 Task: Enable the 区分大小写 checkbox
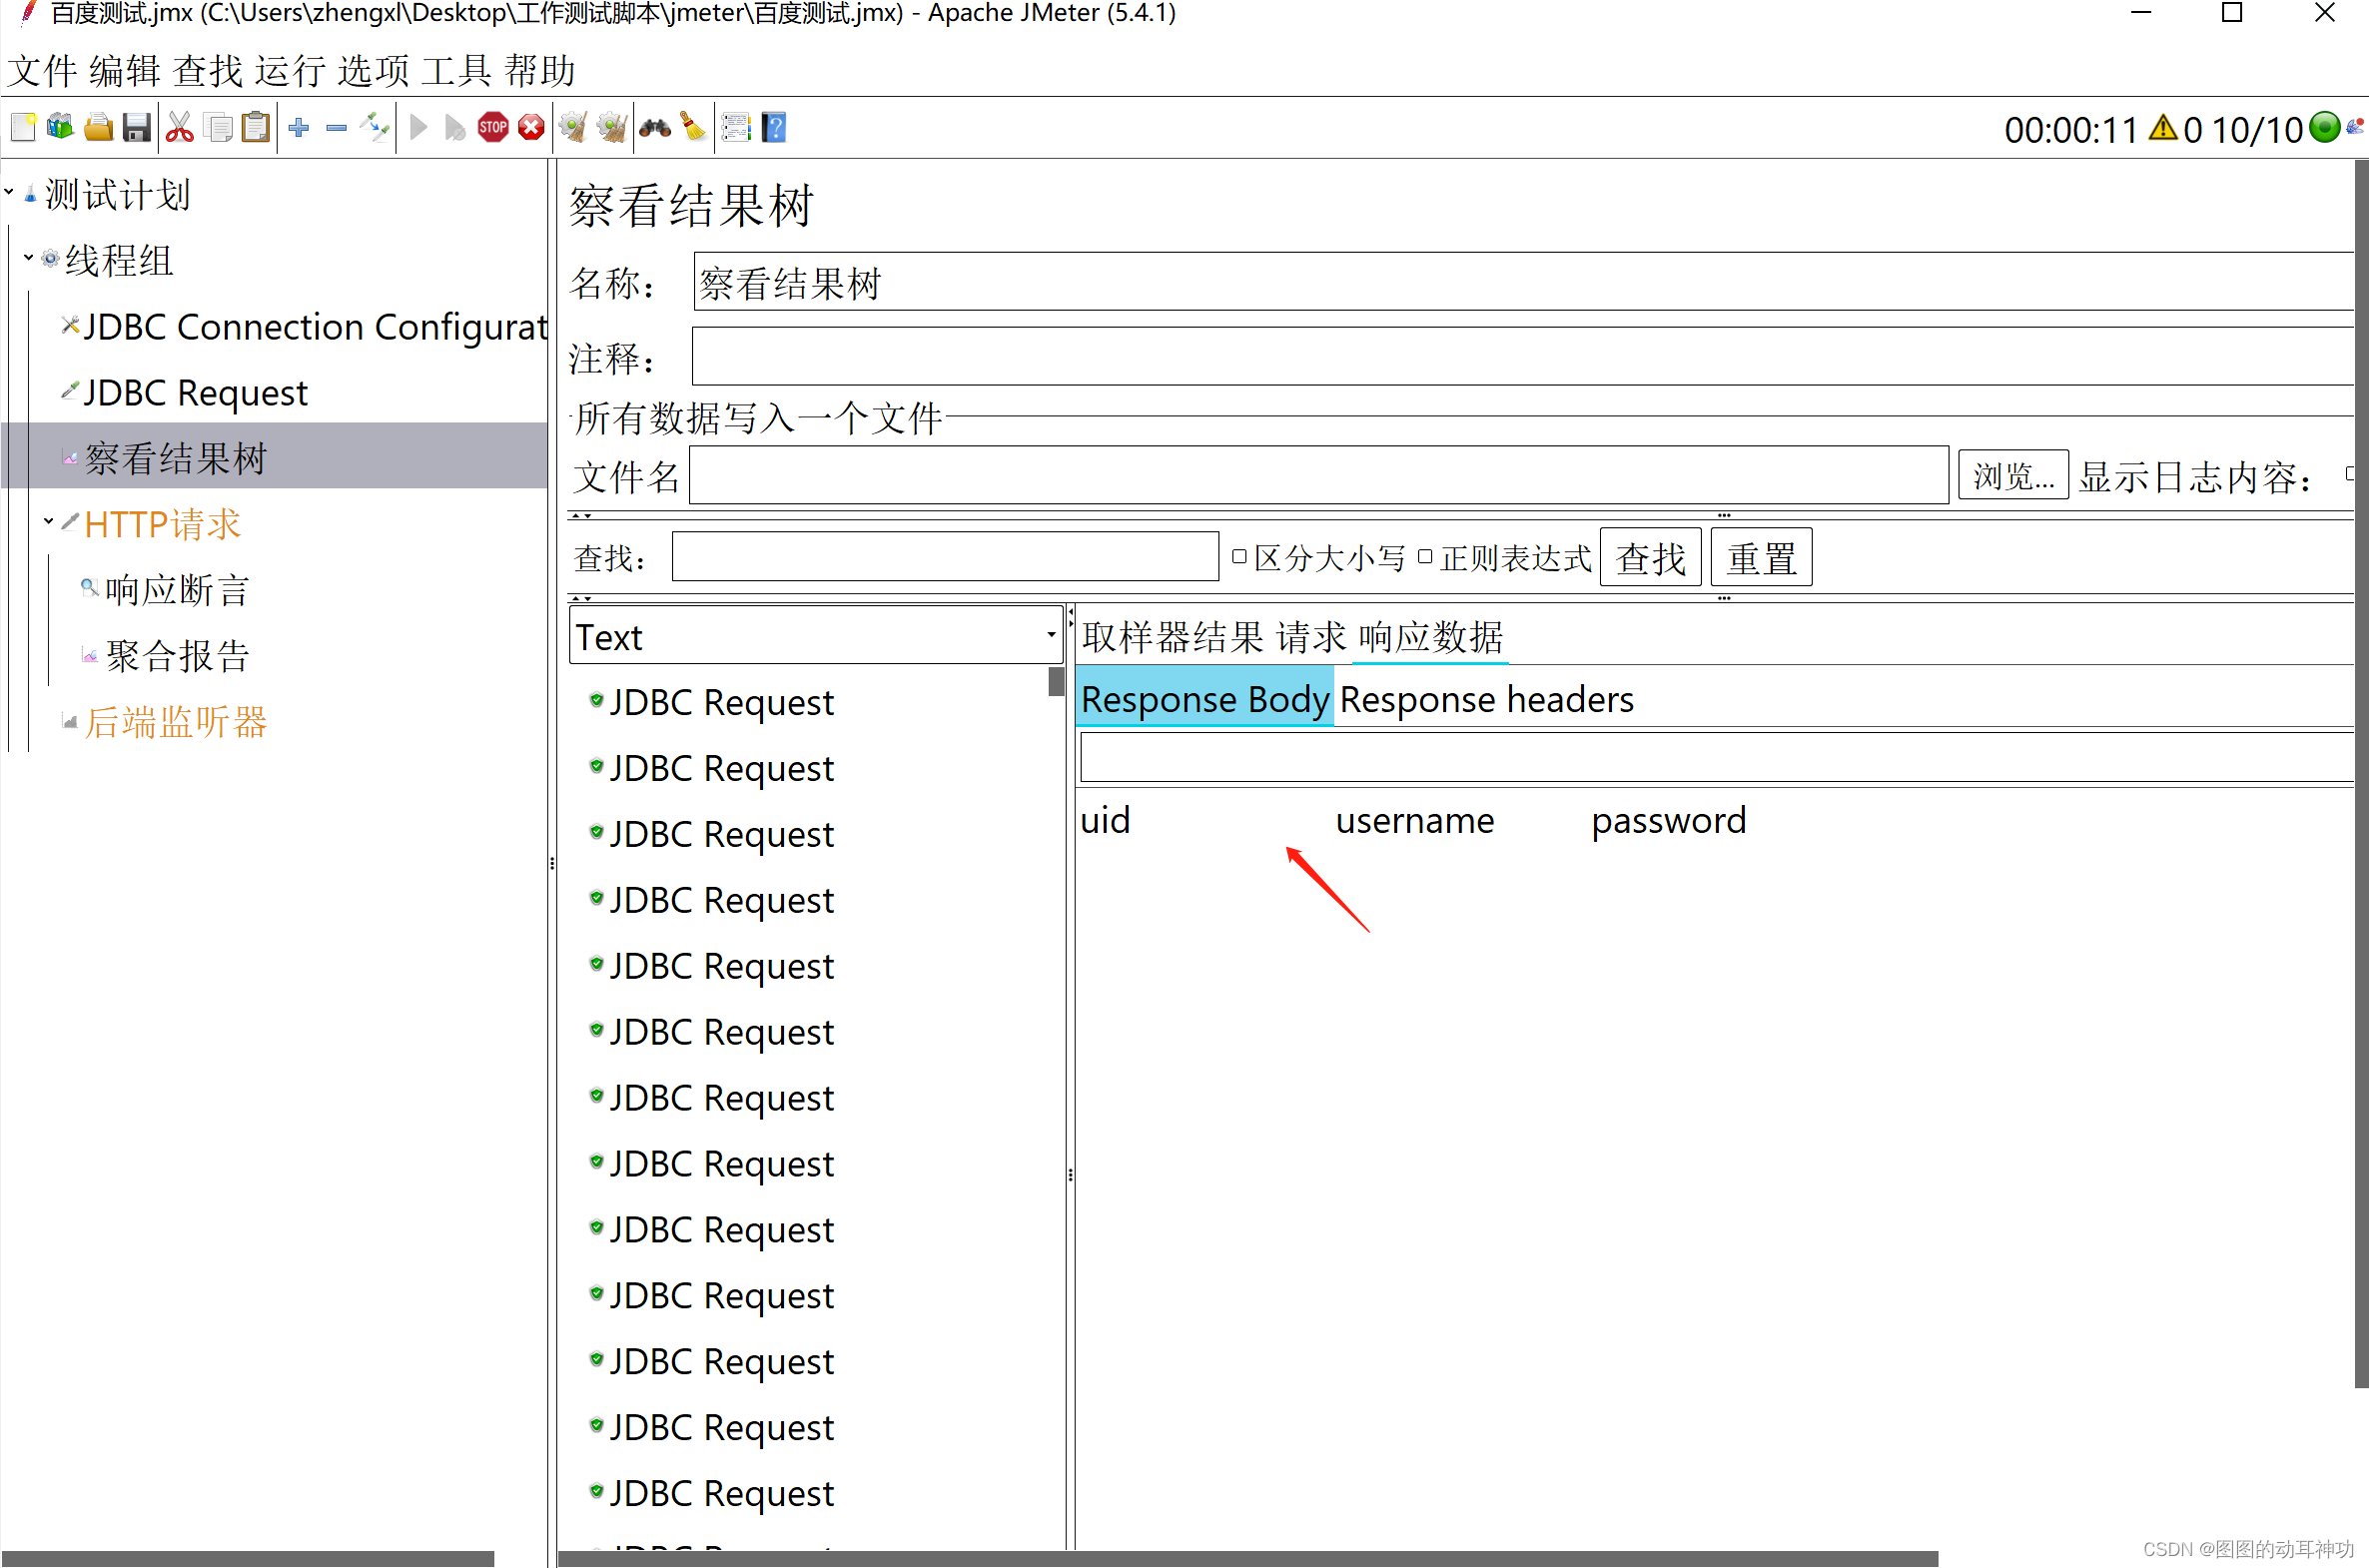click(x=1239, y=557)
